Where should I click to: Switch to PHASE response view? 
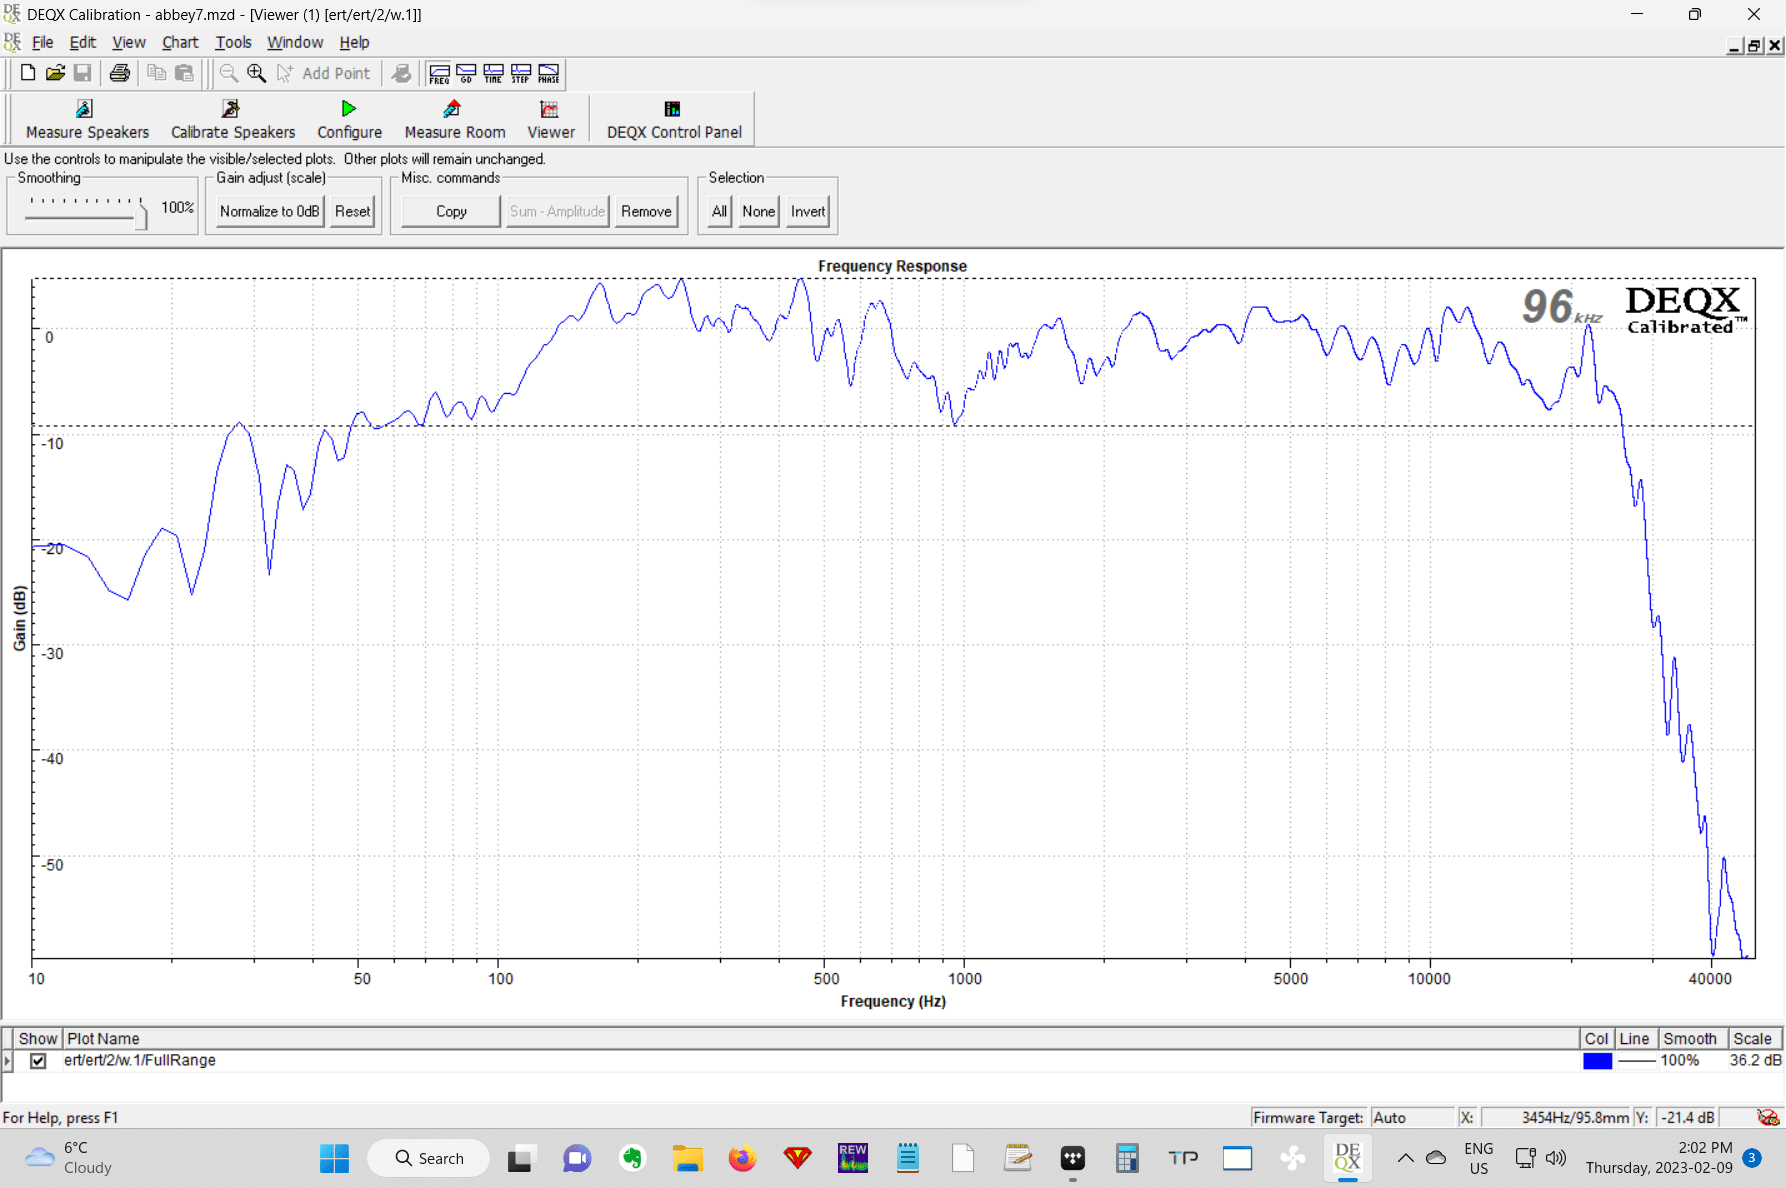[x=549, y=74]
